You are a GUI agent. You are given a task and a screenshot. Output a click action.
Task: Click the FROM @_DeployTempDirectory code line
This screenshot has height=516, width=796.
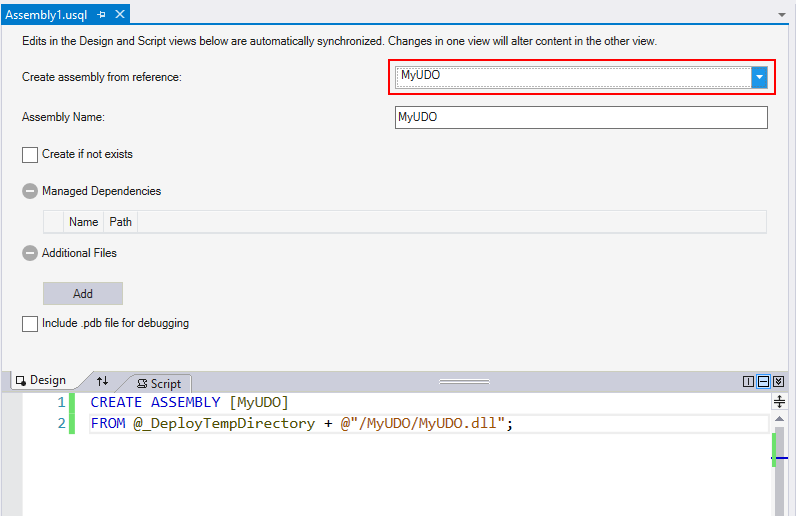click(x=302, y=424)
